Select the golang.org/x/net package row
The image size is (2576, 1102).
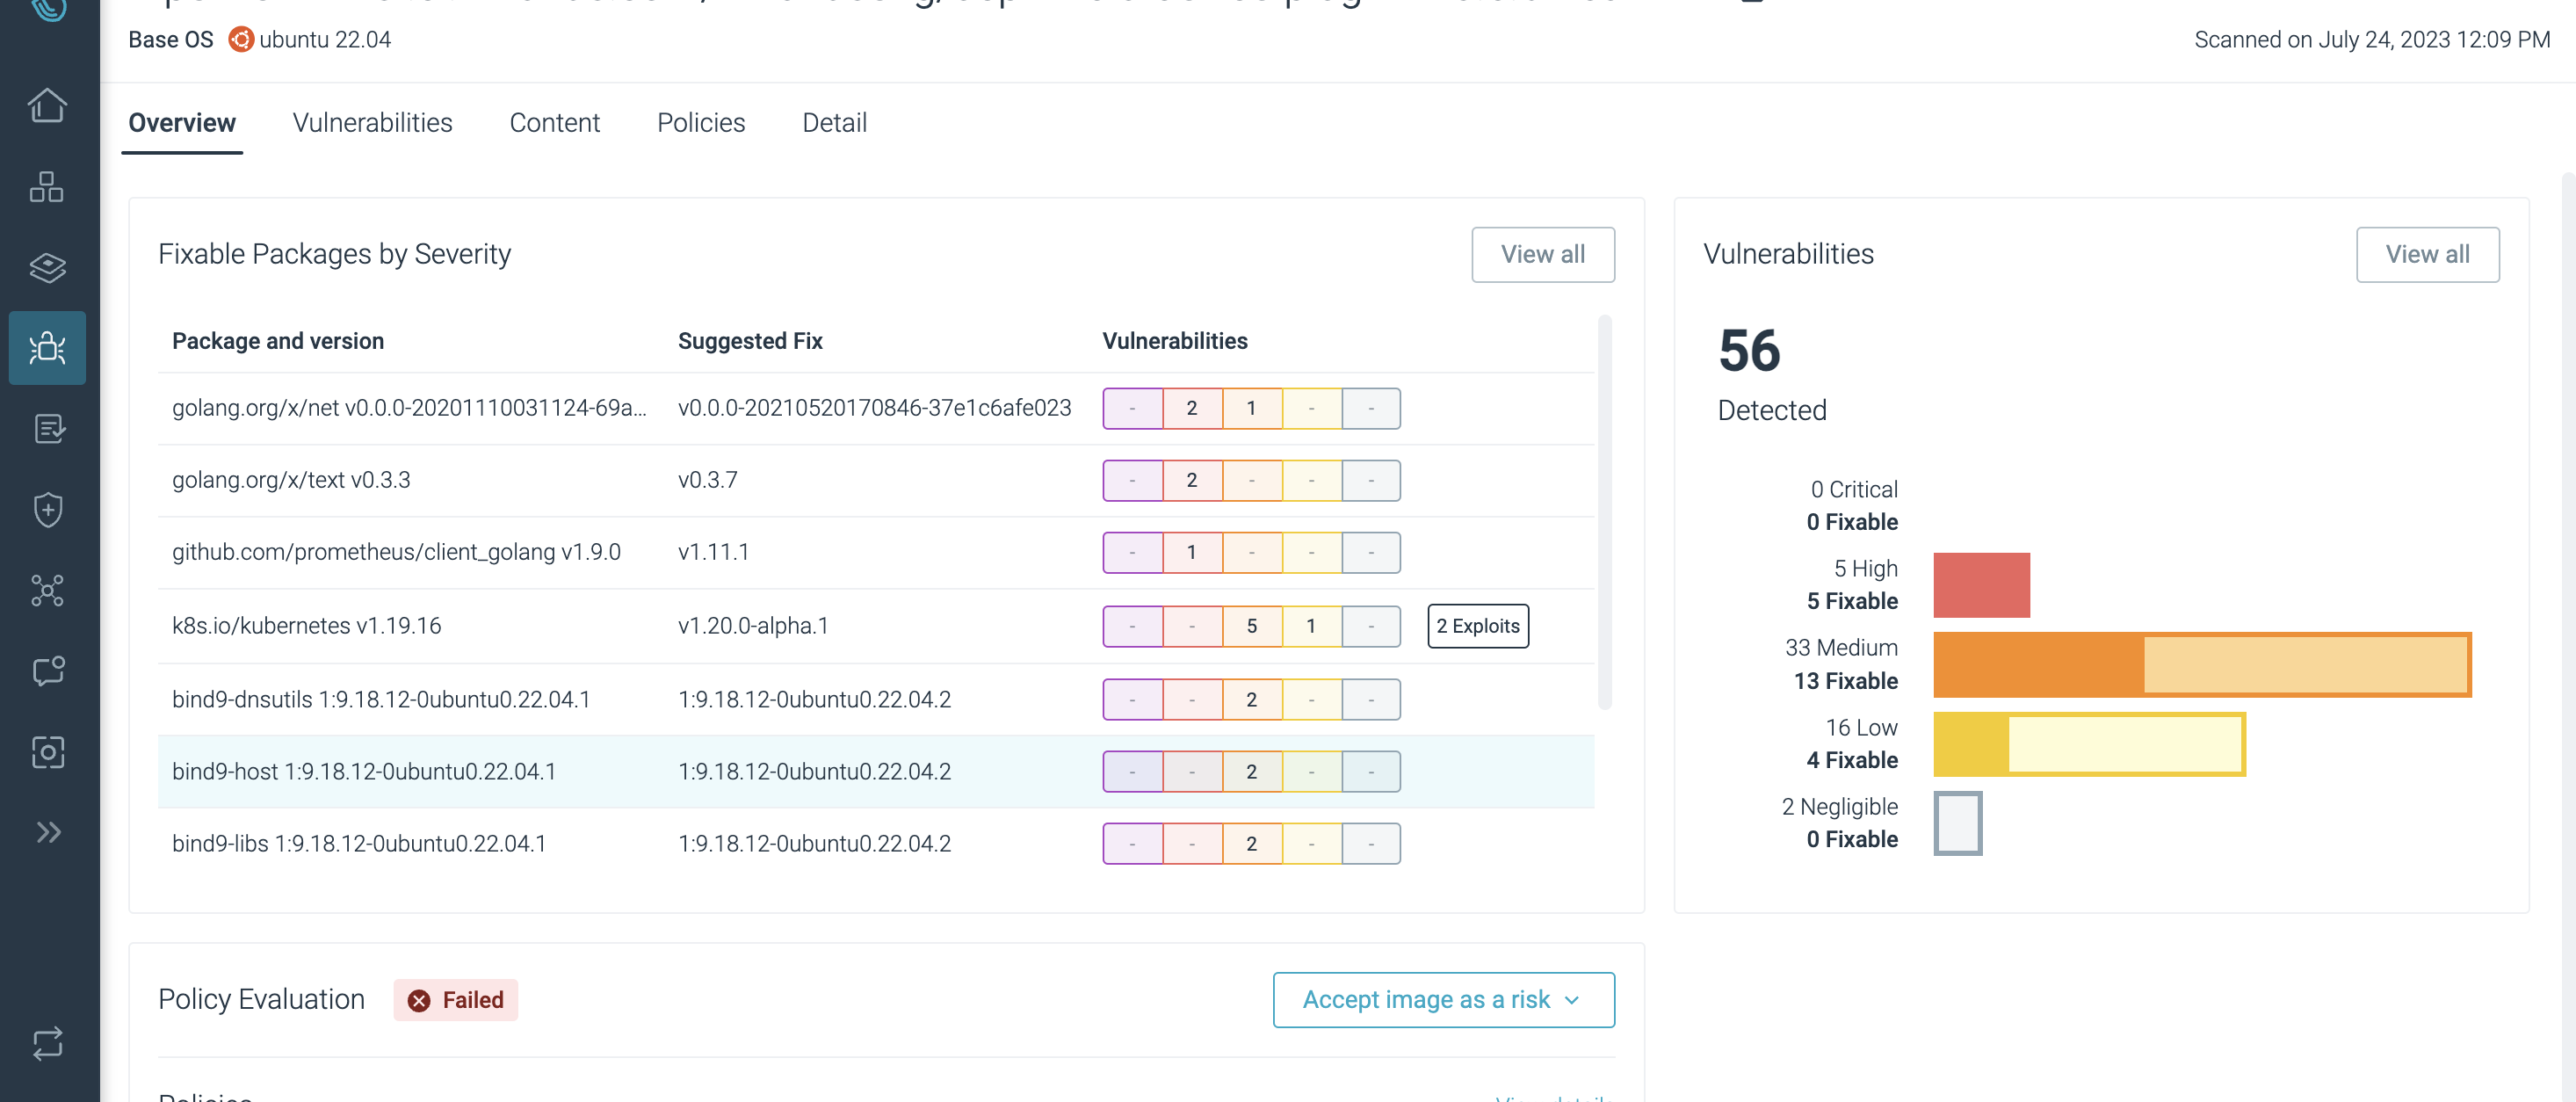(876, 408)
